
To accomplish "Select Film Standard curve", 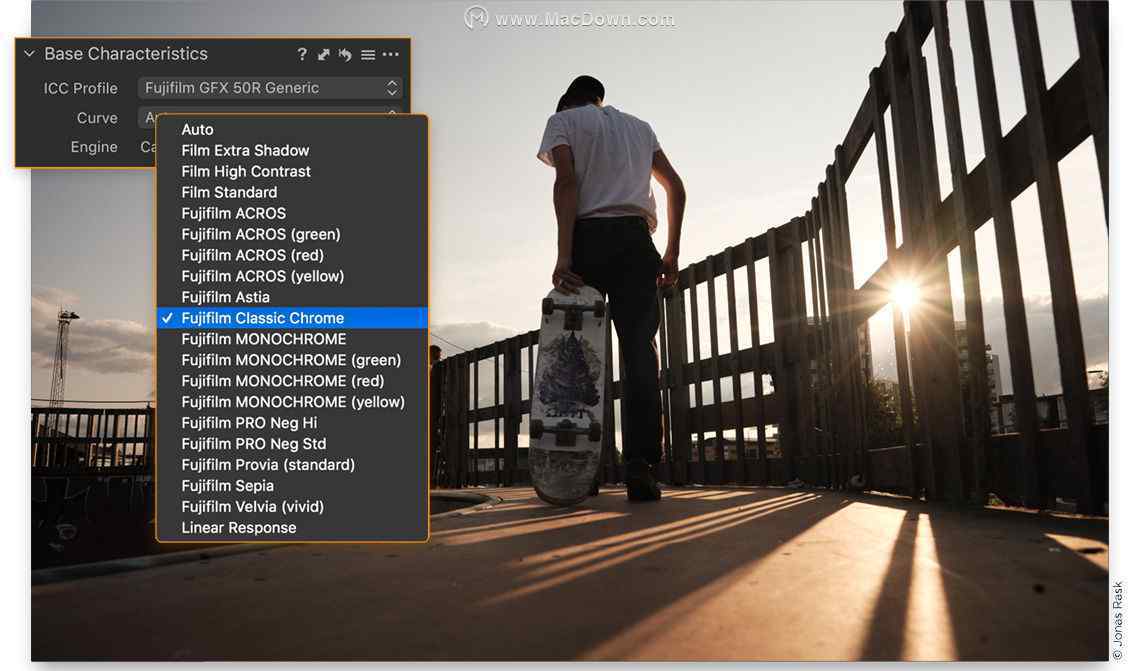I will coord(292,193).
